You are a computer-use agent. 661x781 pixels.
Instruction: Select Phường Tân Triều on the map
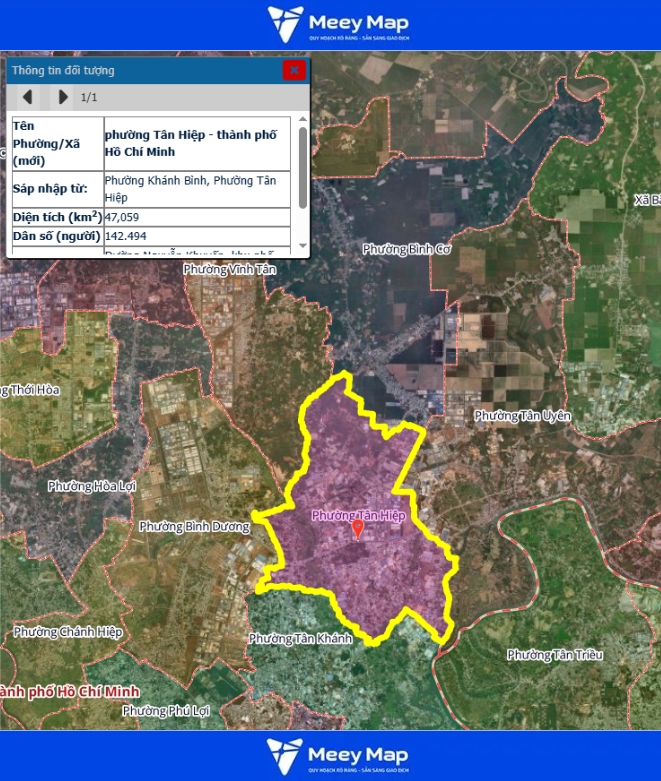[x=555, y=655]
